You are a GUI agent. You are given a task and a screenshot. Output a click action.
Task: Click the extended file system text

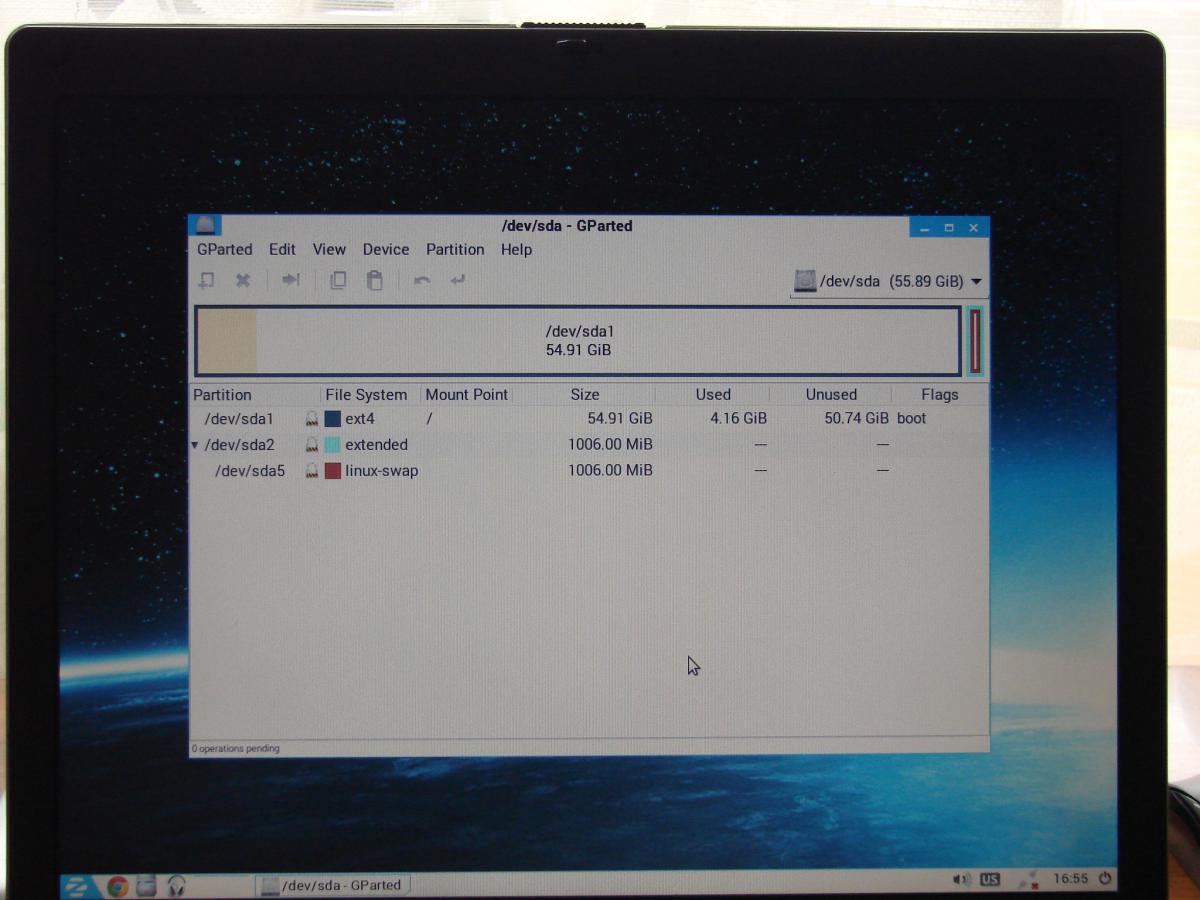tap(376, 445)
